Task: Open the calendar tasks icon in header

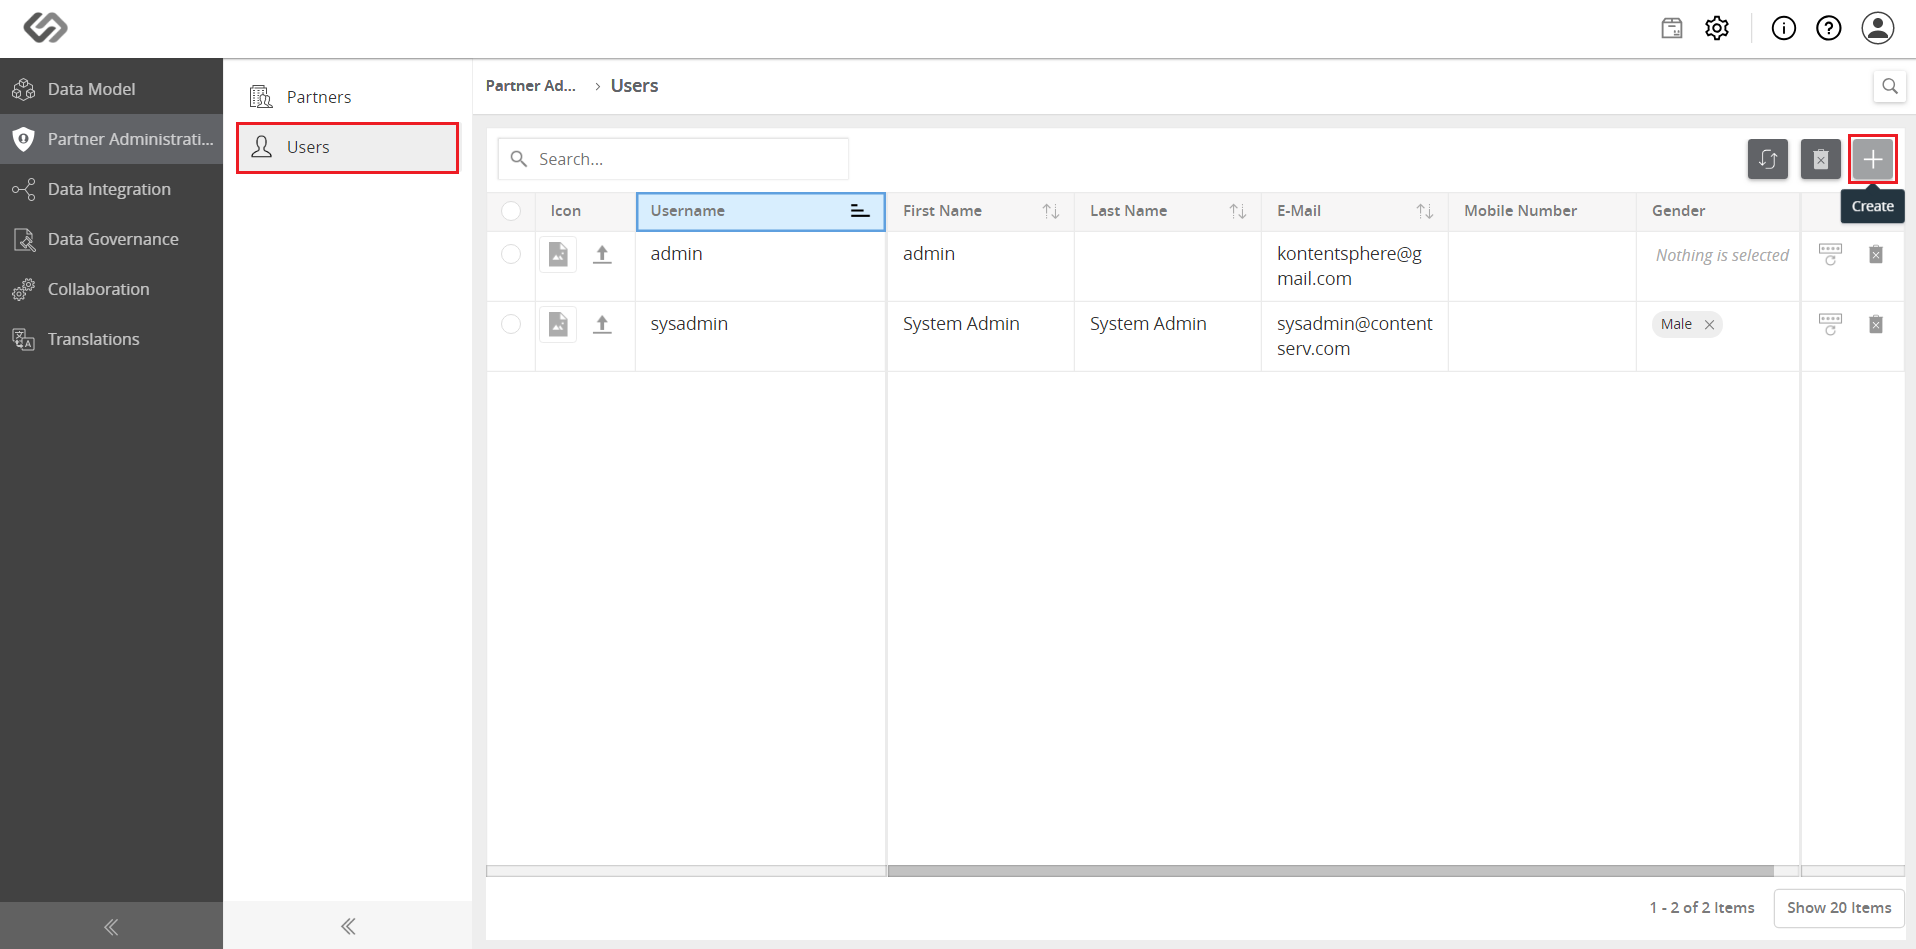Action: (1672, 28)
